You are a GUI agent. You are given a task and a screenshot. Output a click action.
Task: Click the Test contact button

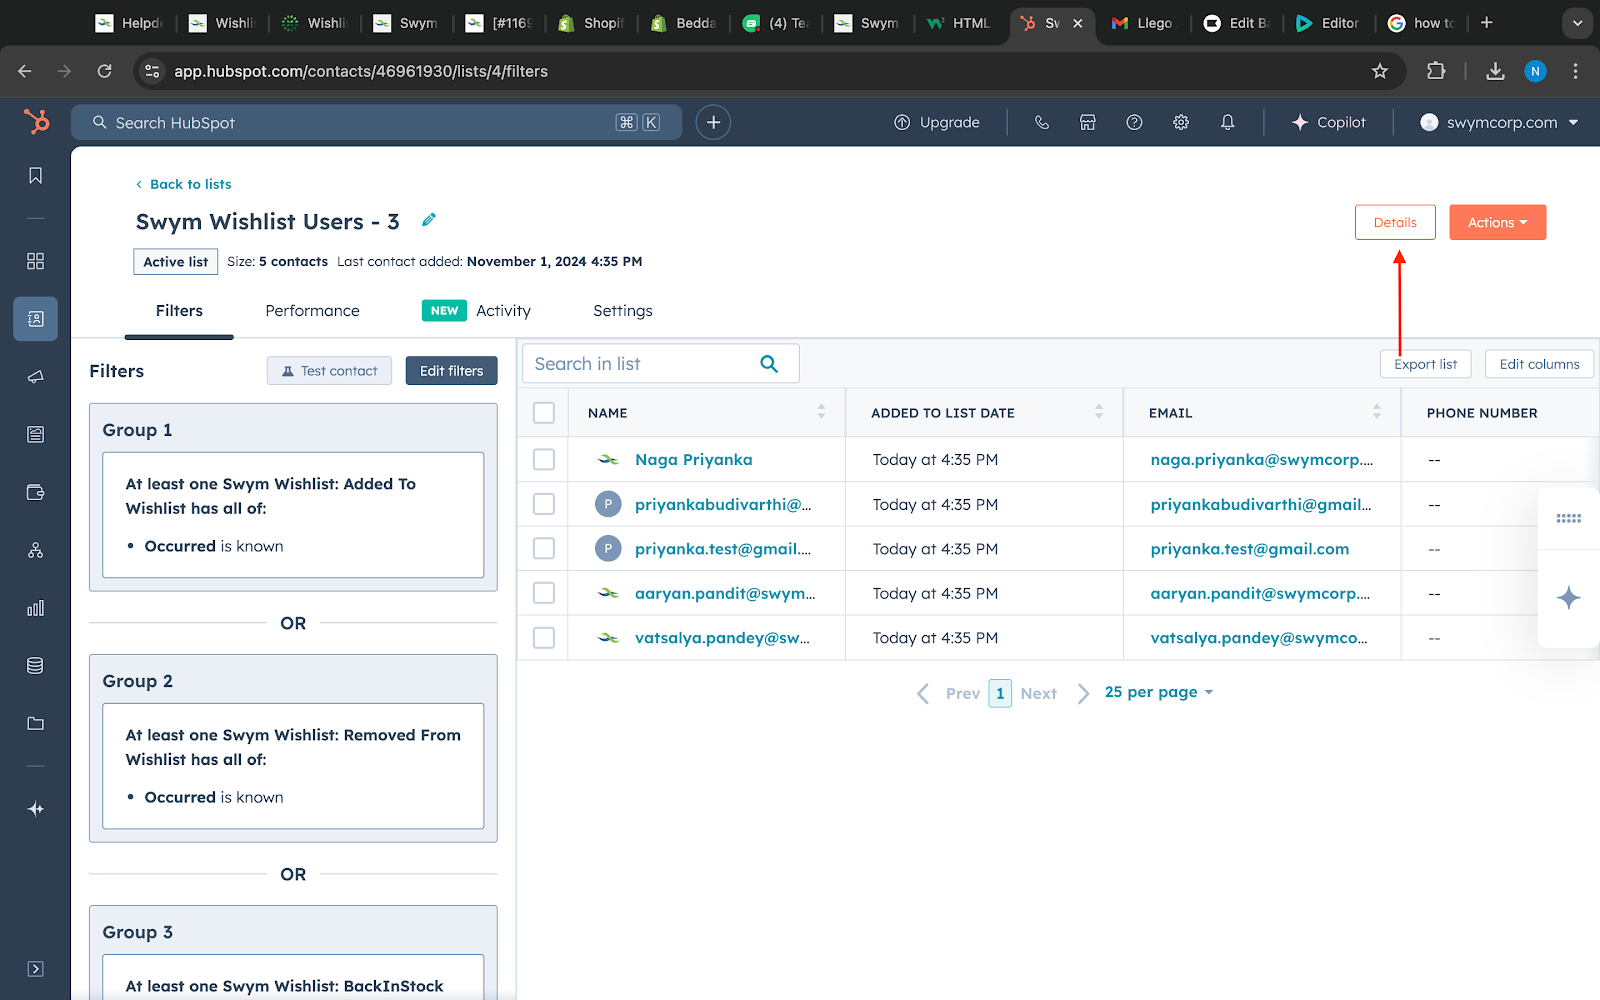tap(329, 371)
